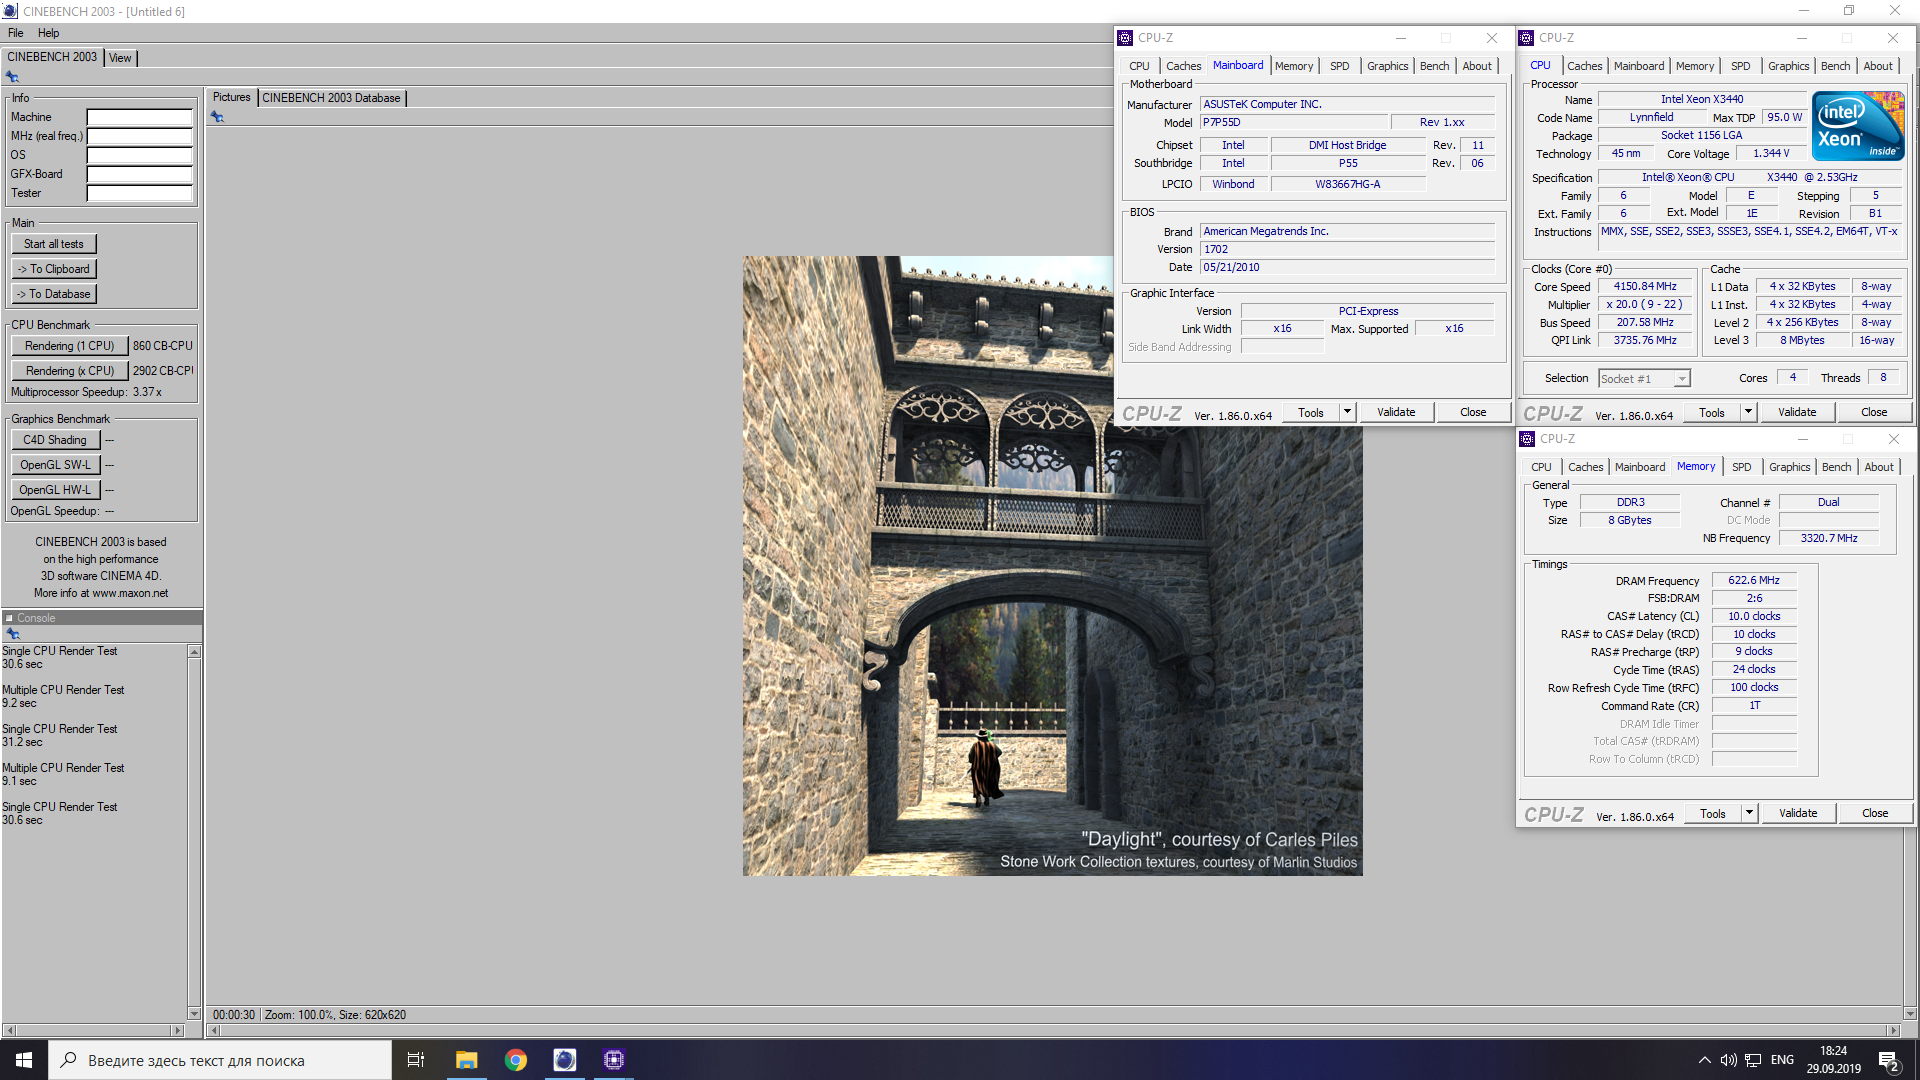Click the pin icon under CINEBENCH 2003 tab

pos(12,77)
